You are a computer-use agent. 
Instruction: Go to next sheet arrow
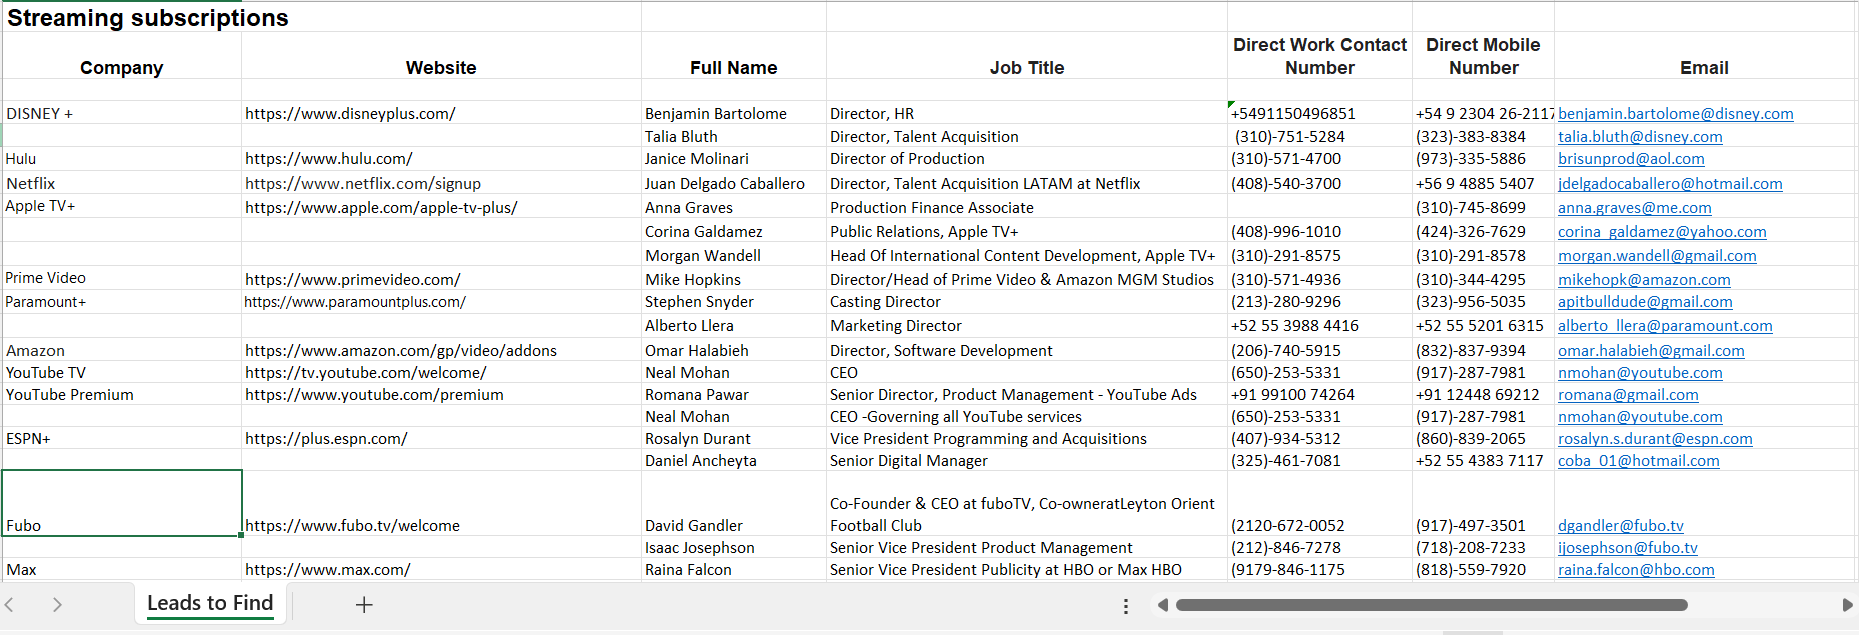[x=57, y=605]
